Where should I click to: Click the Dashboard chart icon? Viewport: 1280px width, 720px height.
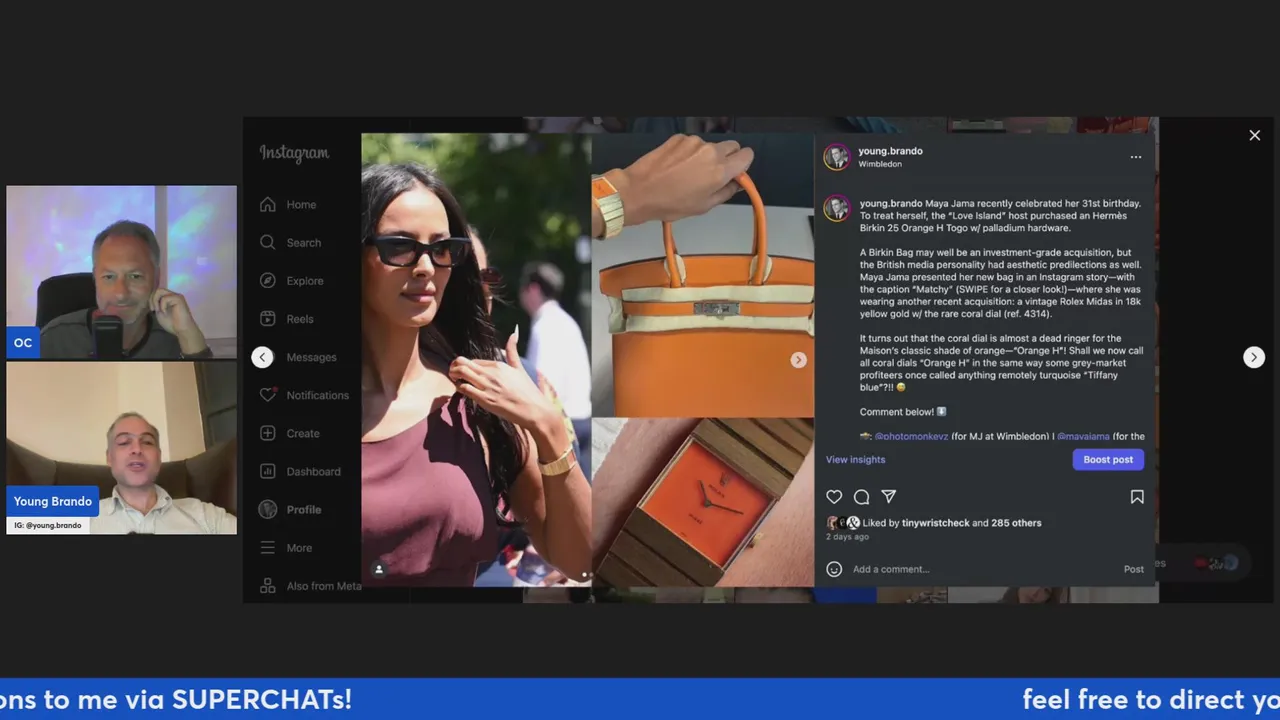(x=267, y=471)
